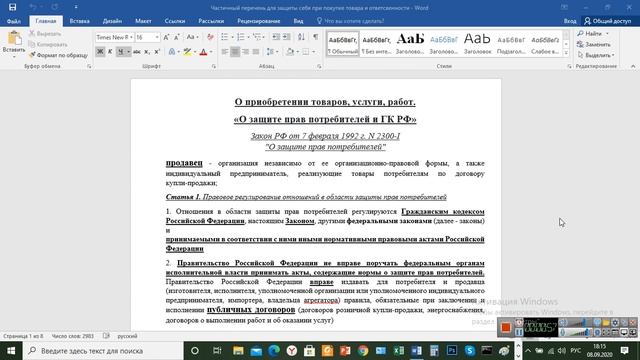
Task: Clear all formatting with the eraser icon
Action: click(x=210, y=37)
